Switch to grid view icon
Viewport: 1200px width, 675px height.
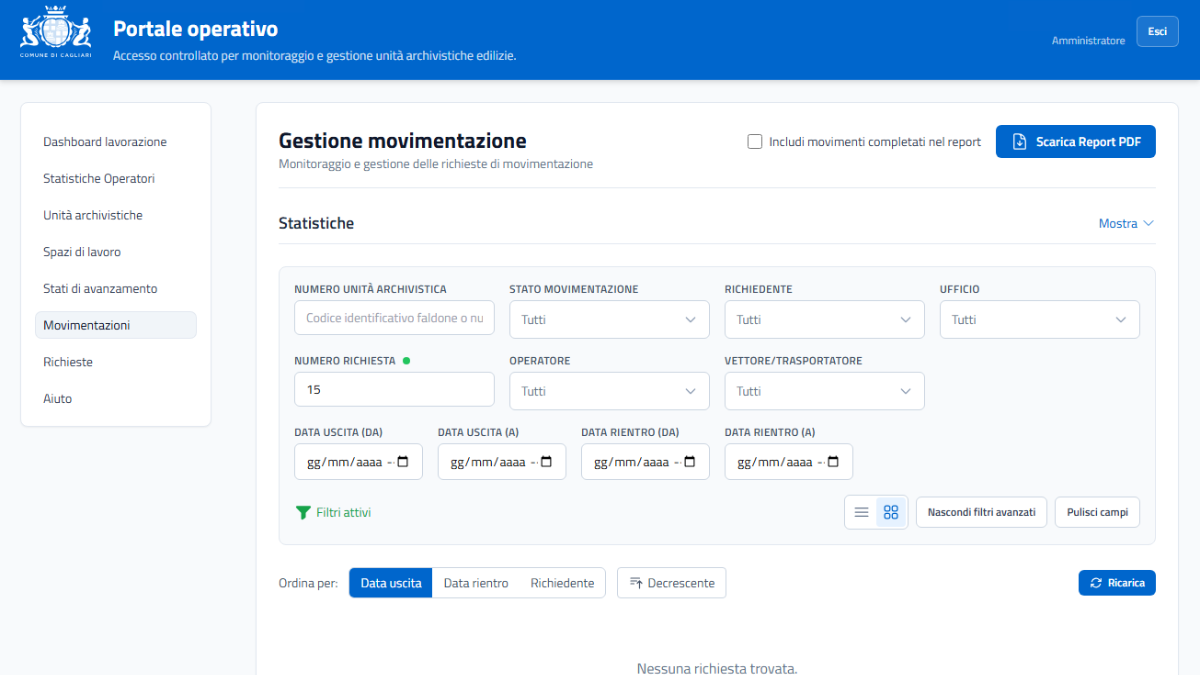891,512
